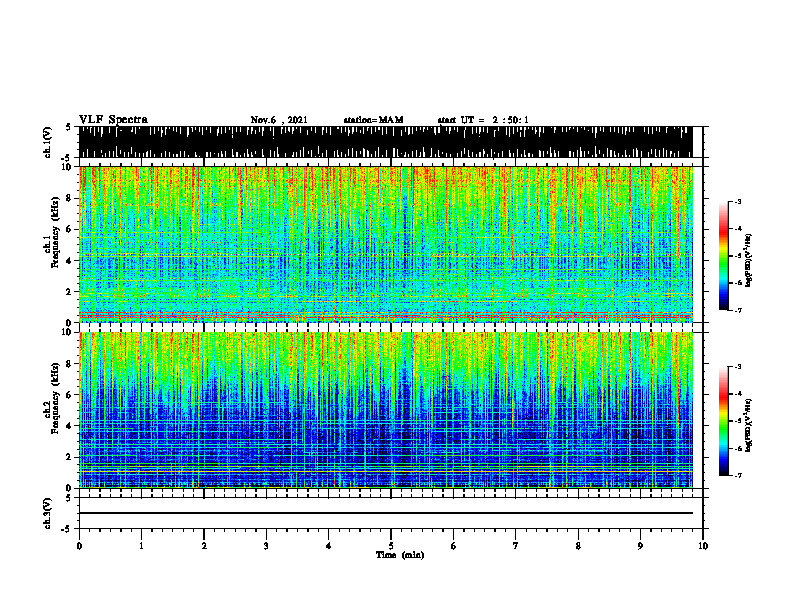Click the "7" tick on the time axis
This screenshot has height=612, width=792.
516,546
